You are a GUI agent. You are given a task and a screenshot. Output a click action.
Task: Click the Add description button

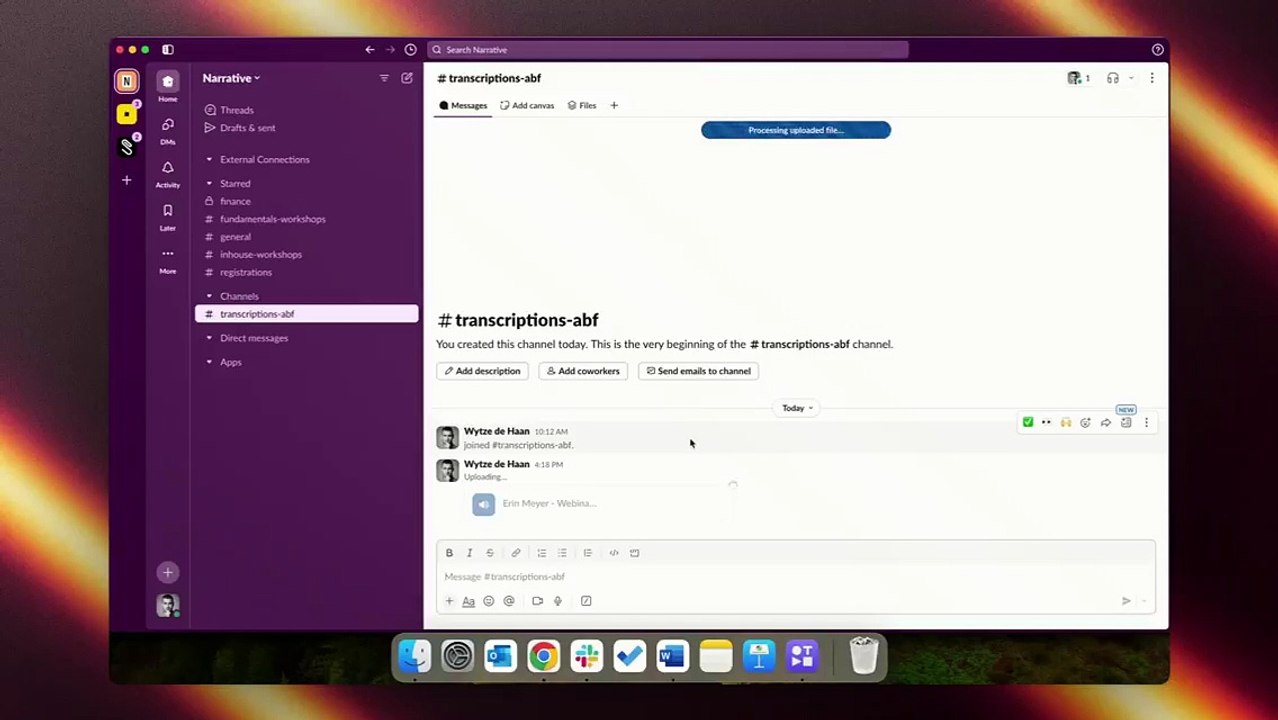tap(483, 371)
